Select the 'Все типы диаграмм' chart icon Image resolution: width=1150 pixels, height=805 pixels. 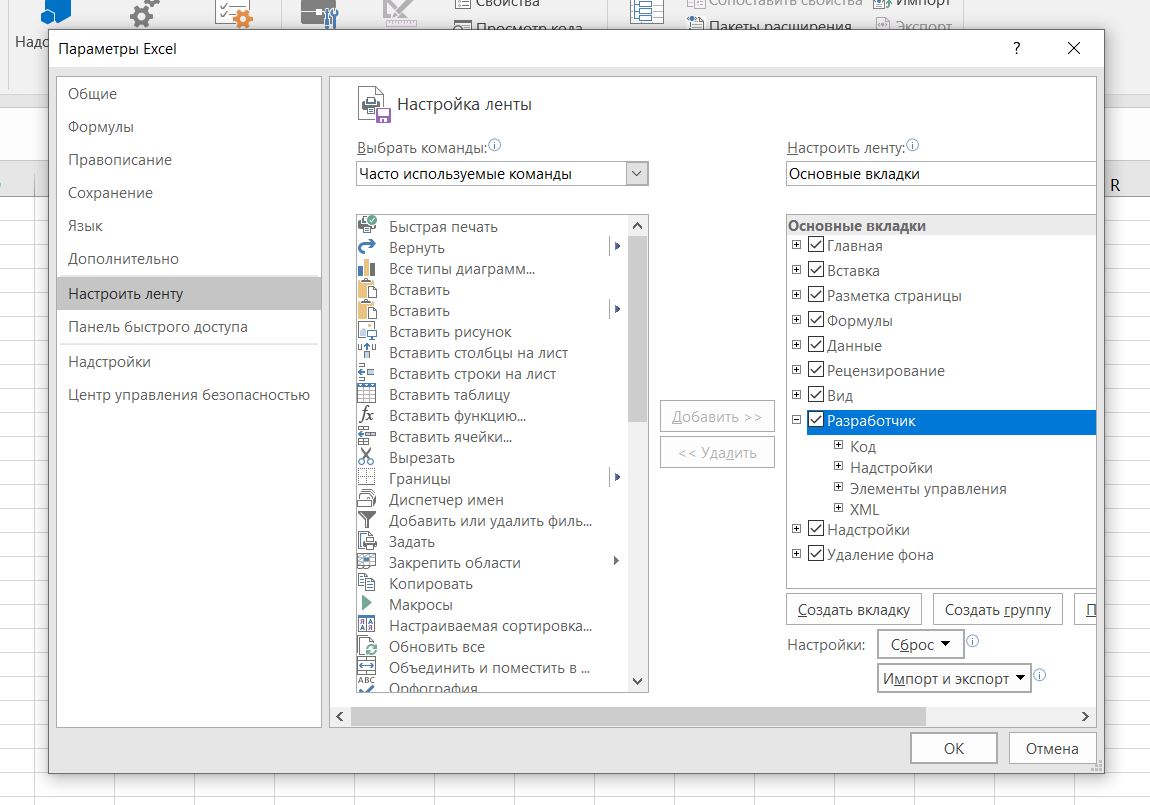click(367, 268)
